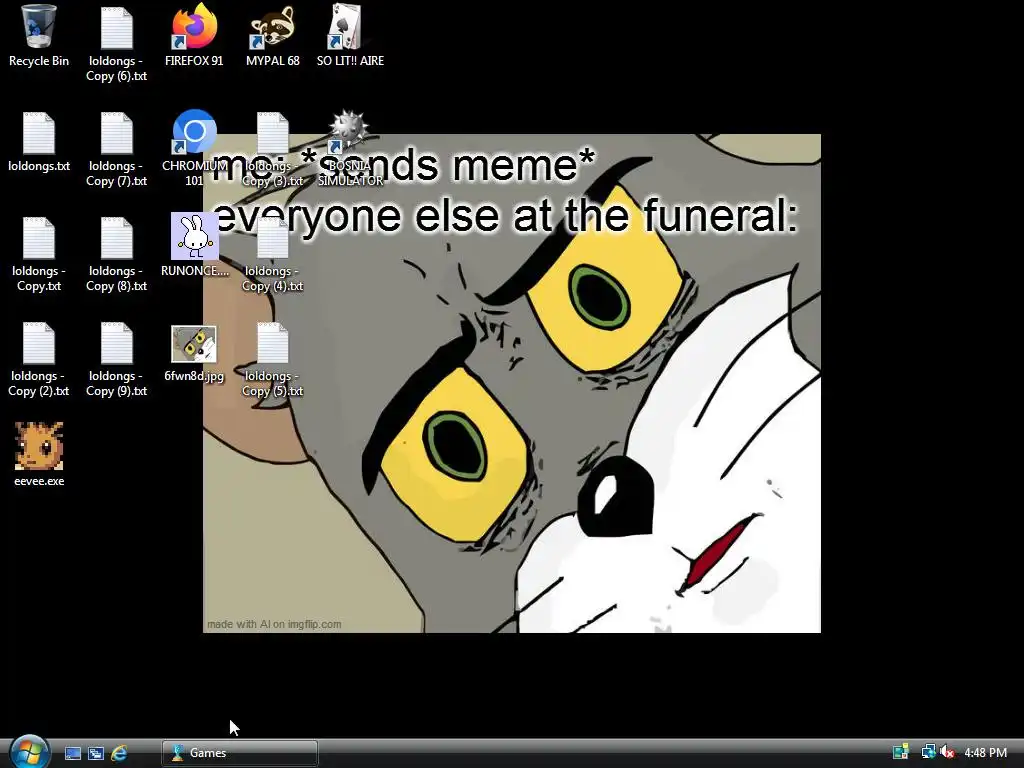The width and height of the screenshot is (1024, 768).
Task: Select loldongs - Copy (9).txt file
Action: pyautogui.click(x=116, y=360)
